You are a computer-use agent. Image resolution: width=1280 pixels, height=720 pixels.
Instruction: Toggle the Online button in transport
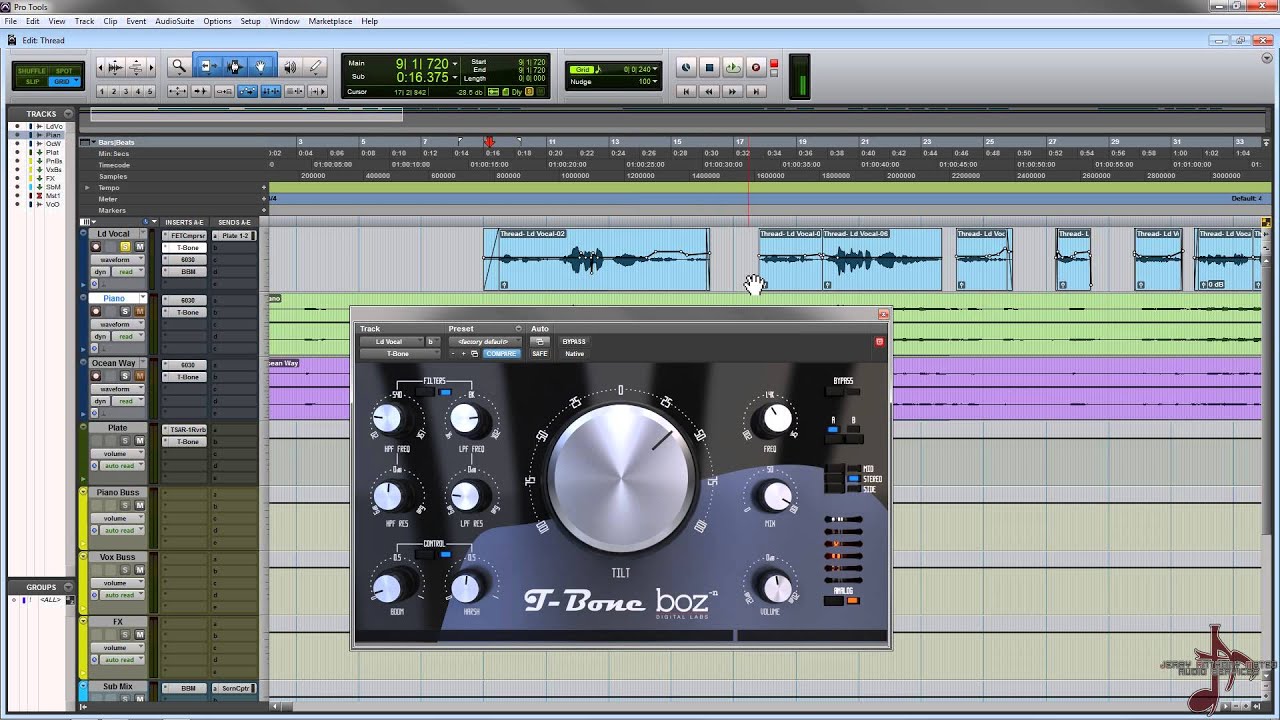pyautogui.click(x=686, y=68)
